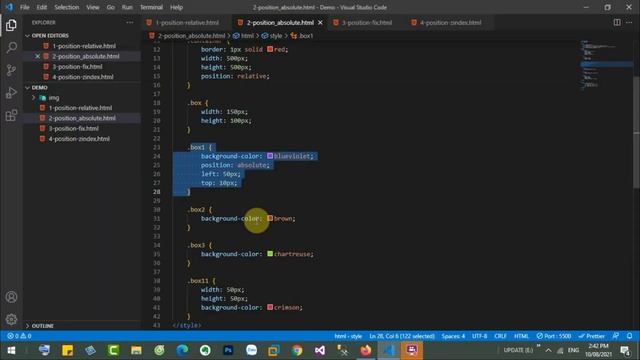Change encoding via UTF-8 indicator
The image size is (640, 360).
480,336
